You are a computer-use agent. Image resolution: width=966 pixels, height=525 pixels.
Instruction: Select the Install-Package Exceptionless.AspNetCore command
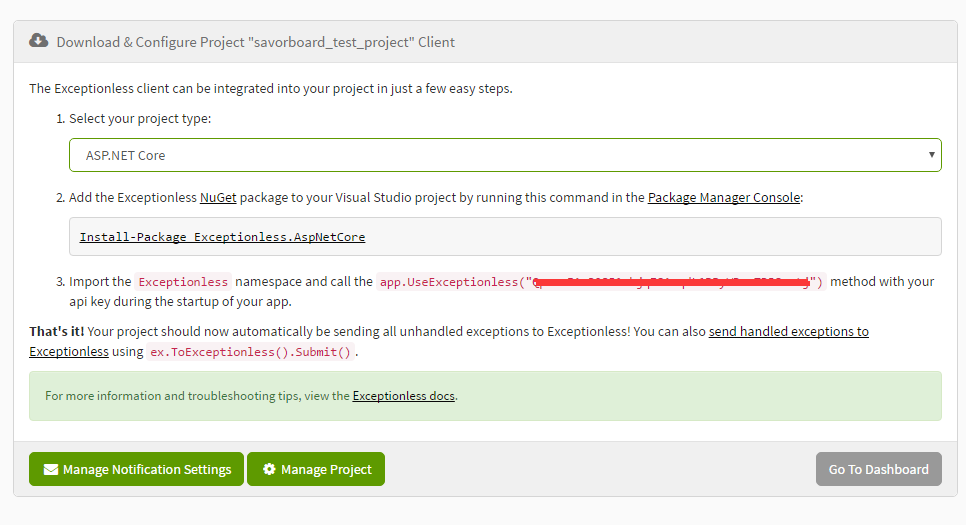[x=222, y=237]
